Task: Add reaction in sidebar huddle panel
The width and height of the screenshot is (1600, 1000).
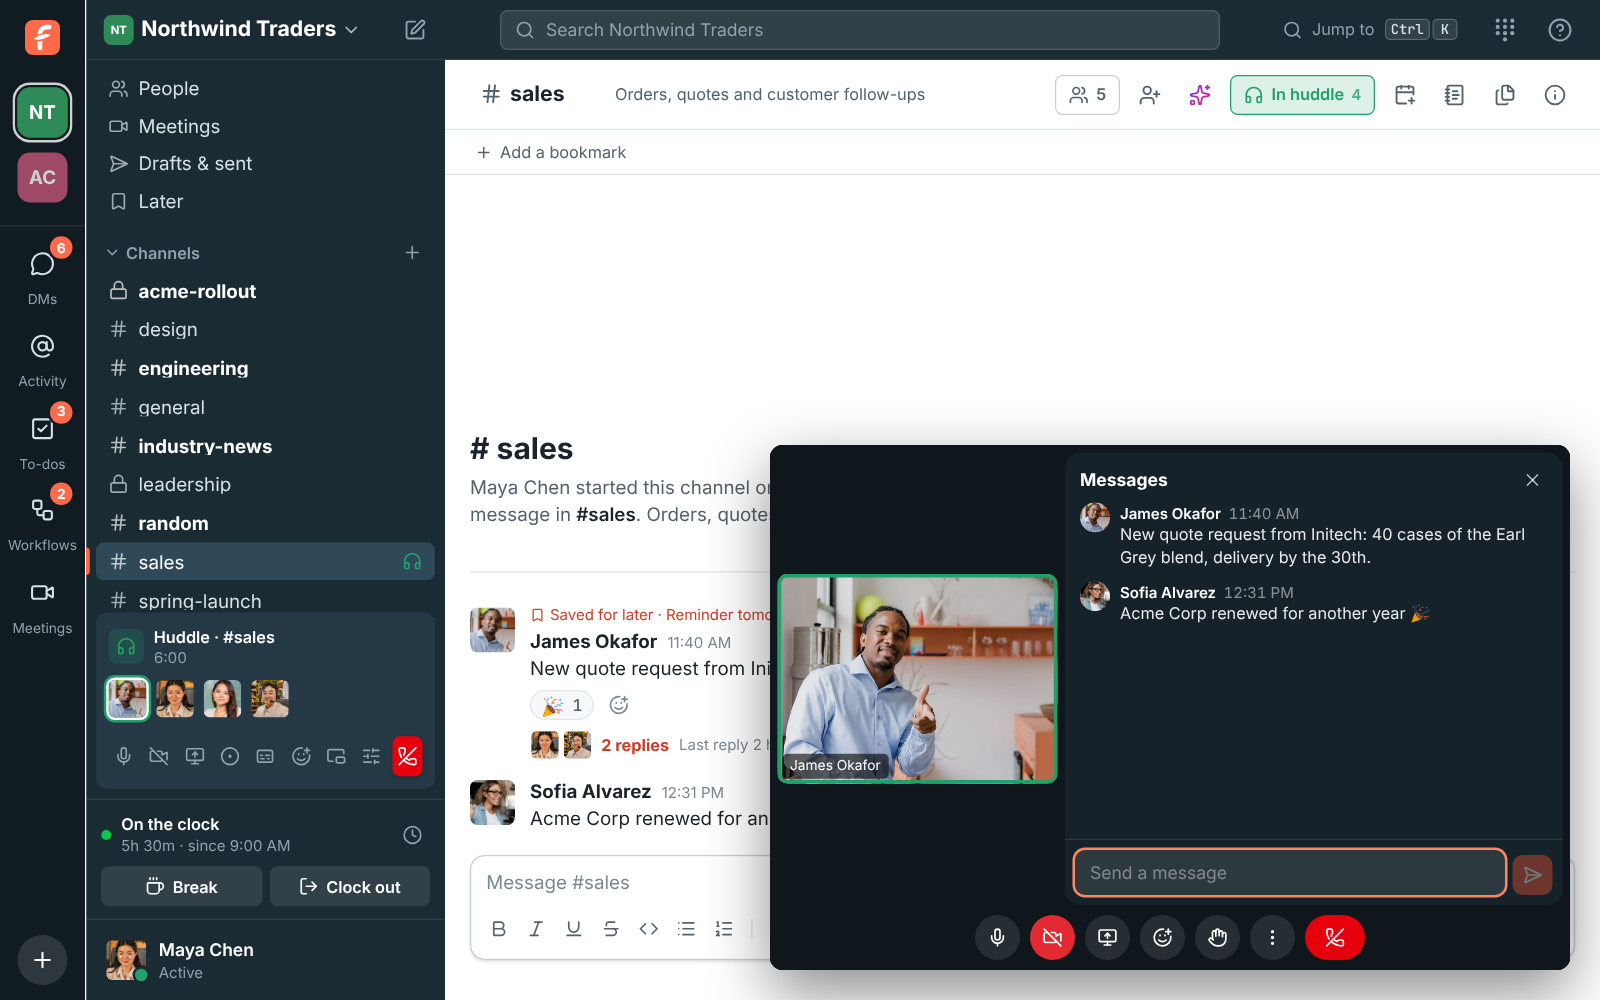Action: [x=301, y=756]
